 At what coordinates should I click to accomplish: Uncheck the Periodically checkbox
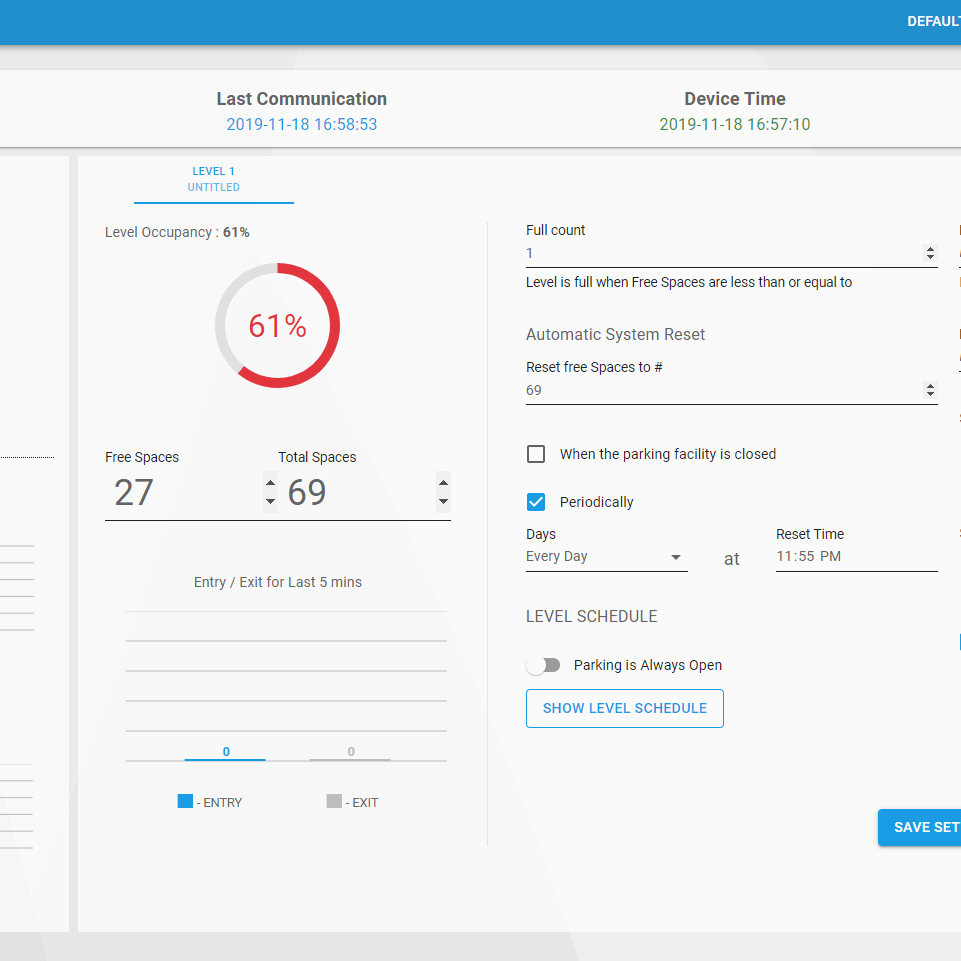click(x=536, y=502)
